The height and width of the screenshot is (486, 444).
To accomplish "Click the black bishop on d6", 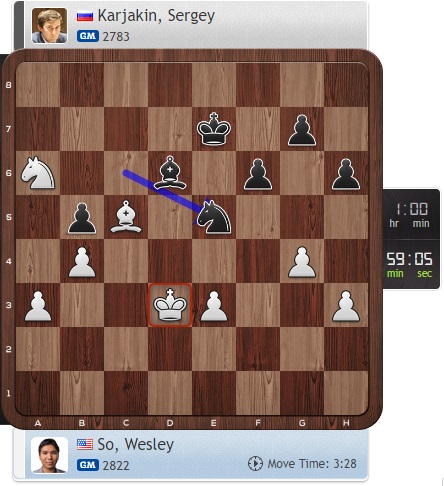I will 170,173.
